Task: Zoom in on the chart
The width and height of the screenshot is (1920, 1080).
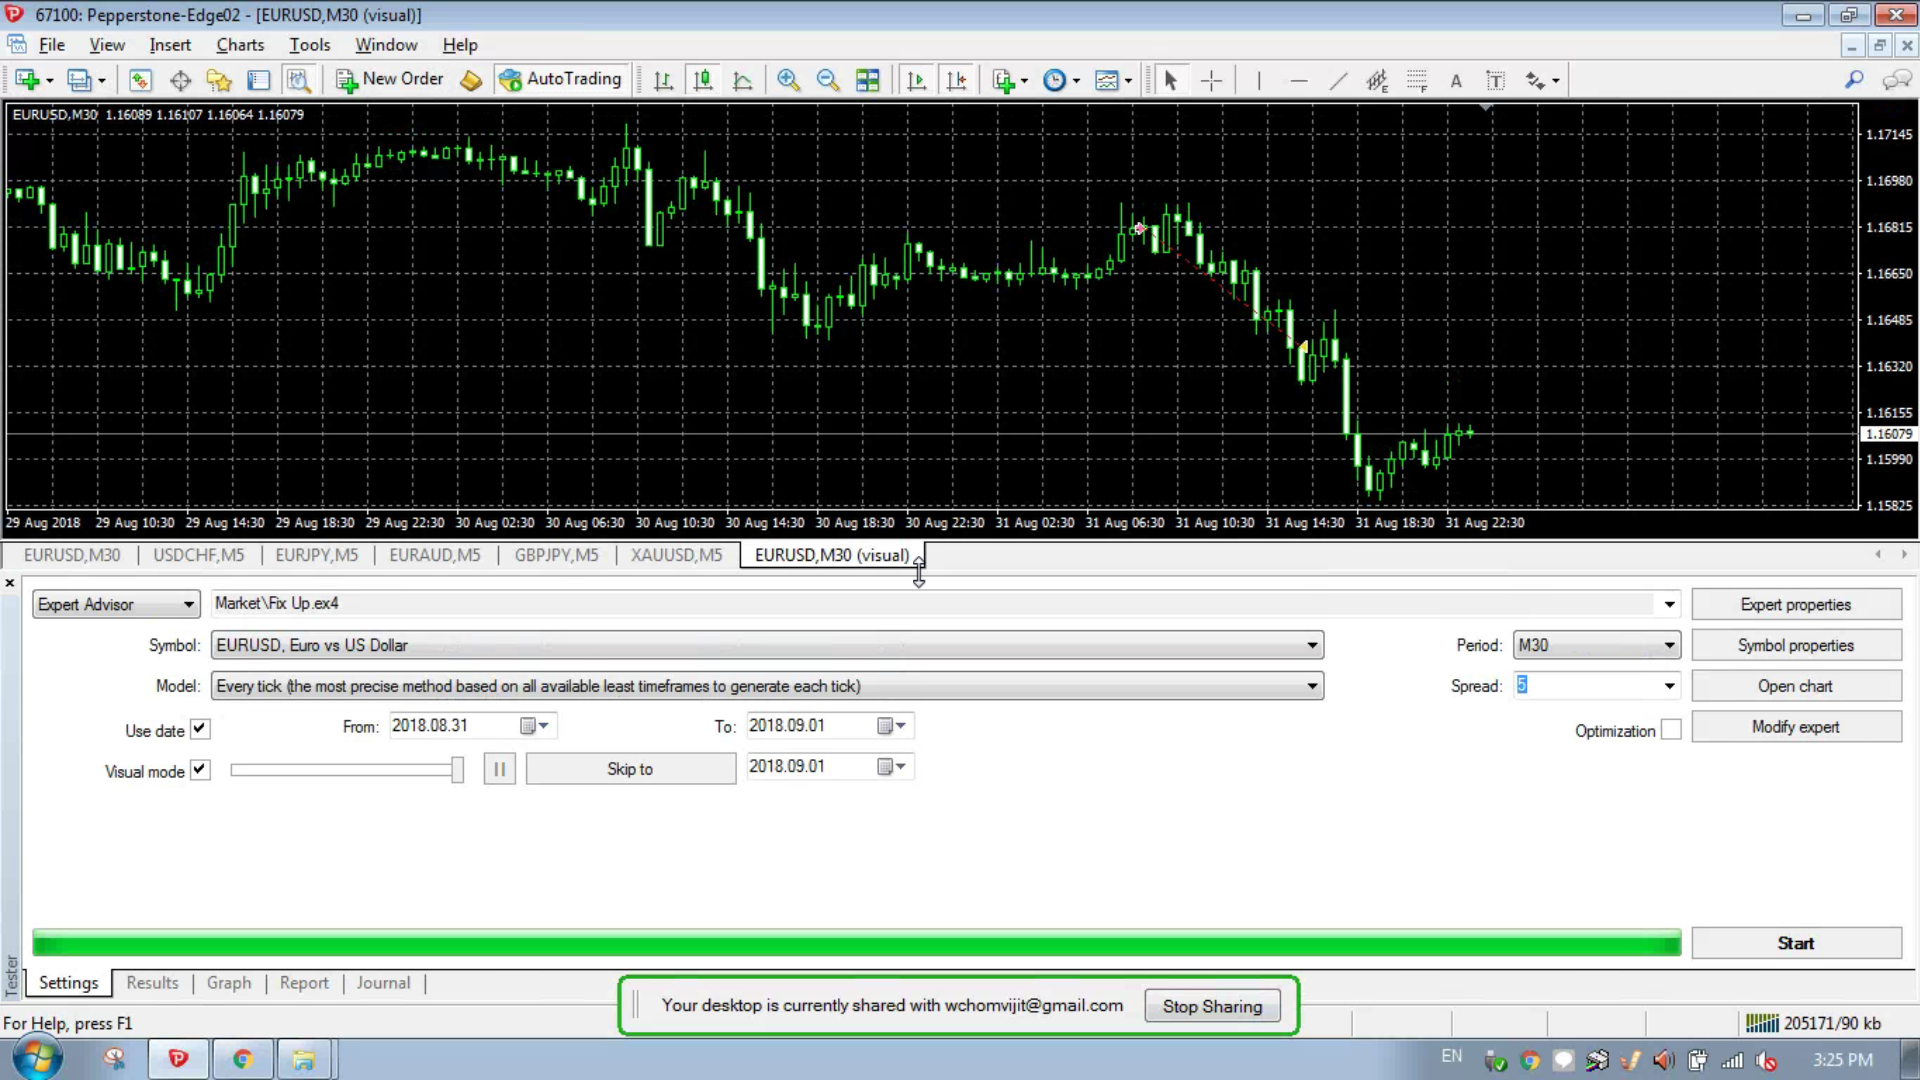Action: (788, 80)
